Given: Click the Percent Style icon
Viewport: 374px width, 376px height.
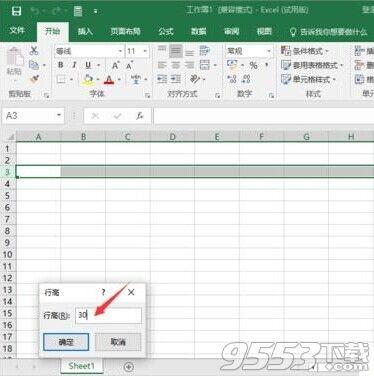Looking at the screenshot, I should pyautogui.click(x=254, y=65).
